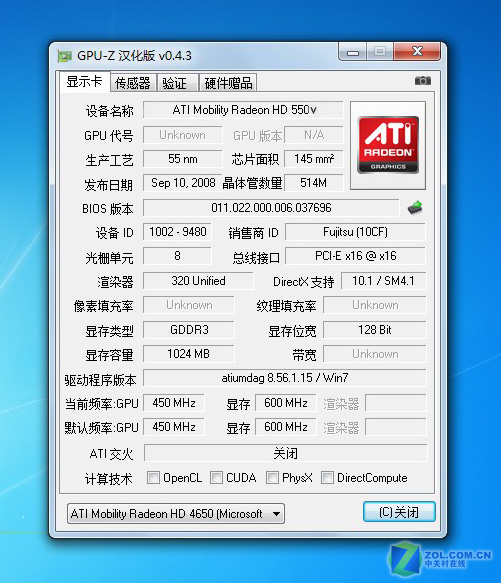
Task: Click the 514M transistor count value
Action: (314, 183)
